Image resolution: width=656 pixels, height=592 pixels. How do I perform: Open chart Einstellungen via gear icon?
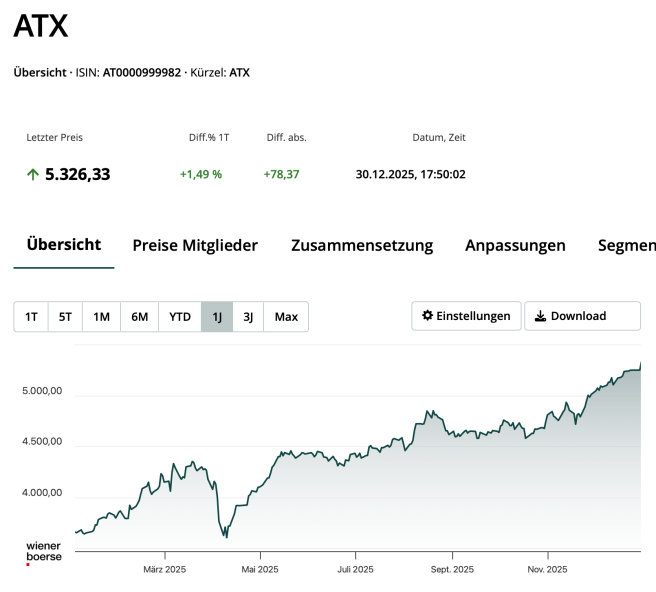click(x=428, y=316)
